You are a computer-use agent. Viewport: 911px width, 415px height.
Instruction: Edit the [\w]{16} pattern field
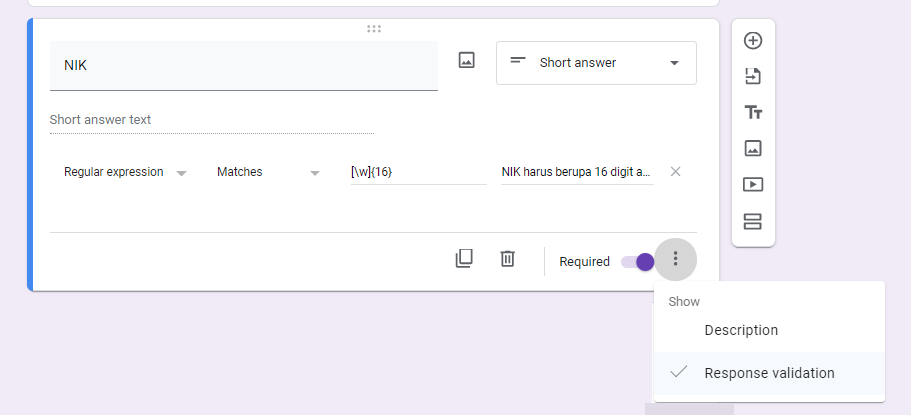pyautogui.click(x=419, y=172)
